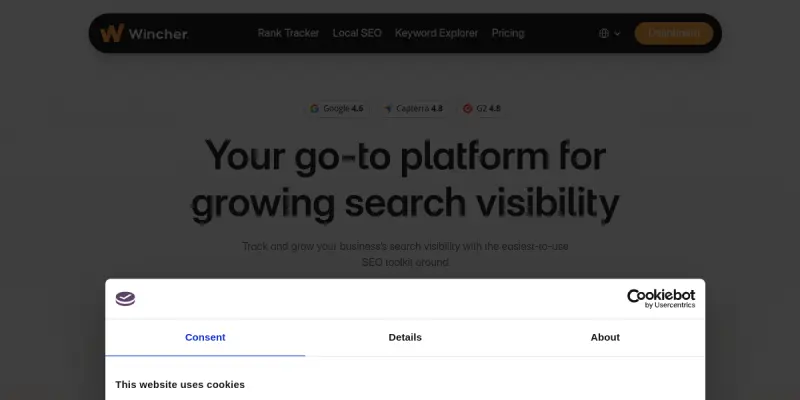This screenshot has height=400, width=800.
Task: Click the Capterra arrow rating icon
Action: point(388,109)
